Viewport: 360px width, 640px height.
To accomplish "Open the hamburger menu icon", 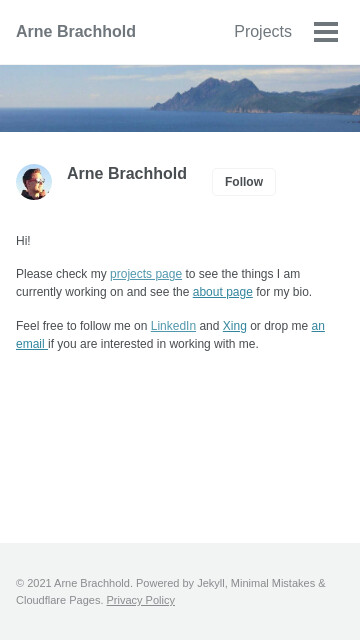I will pos(326,32).
